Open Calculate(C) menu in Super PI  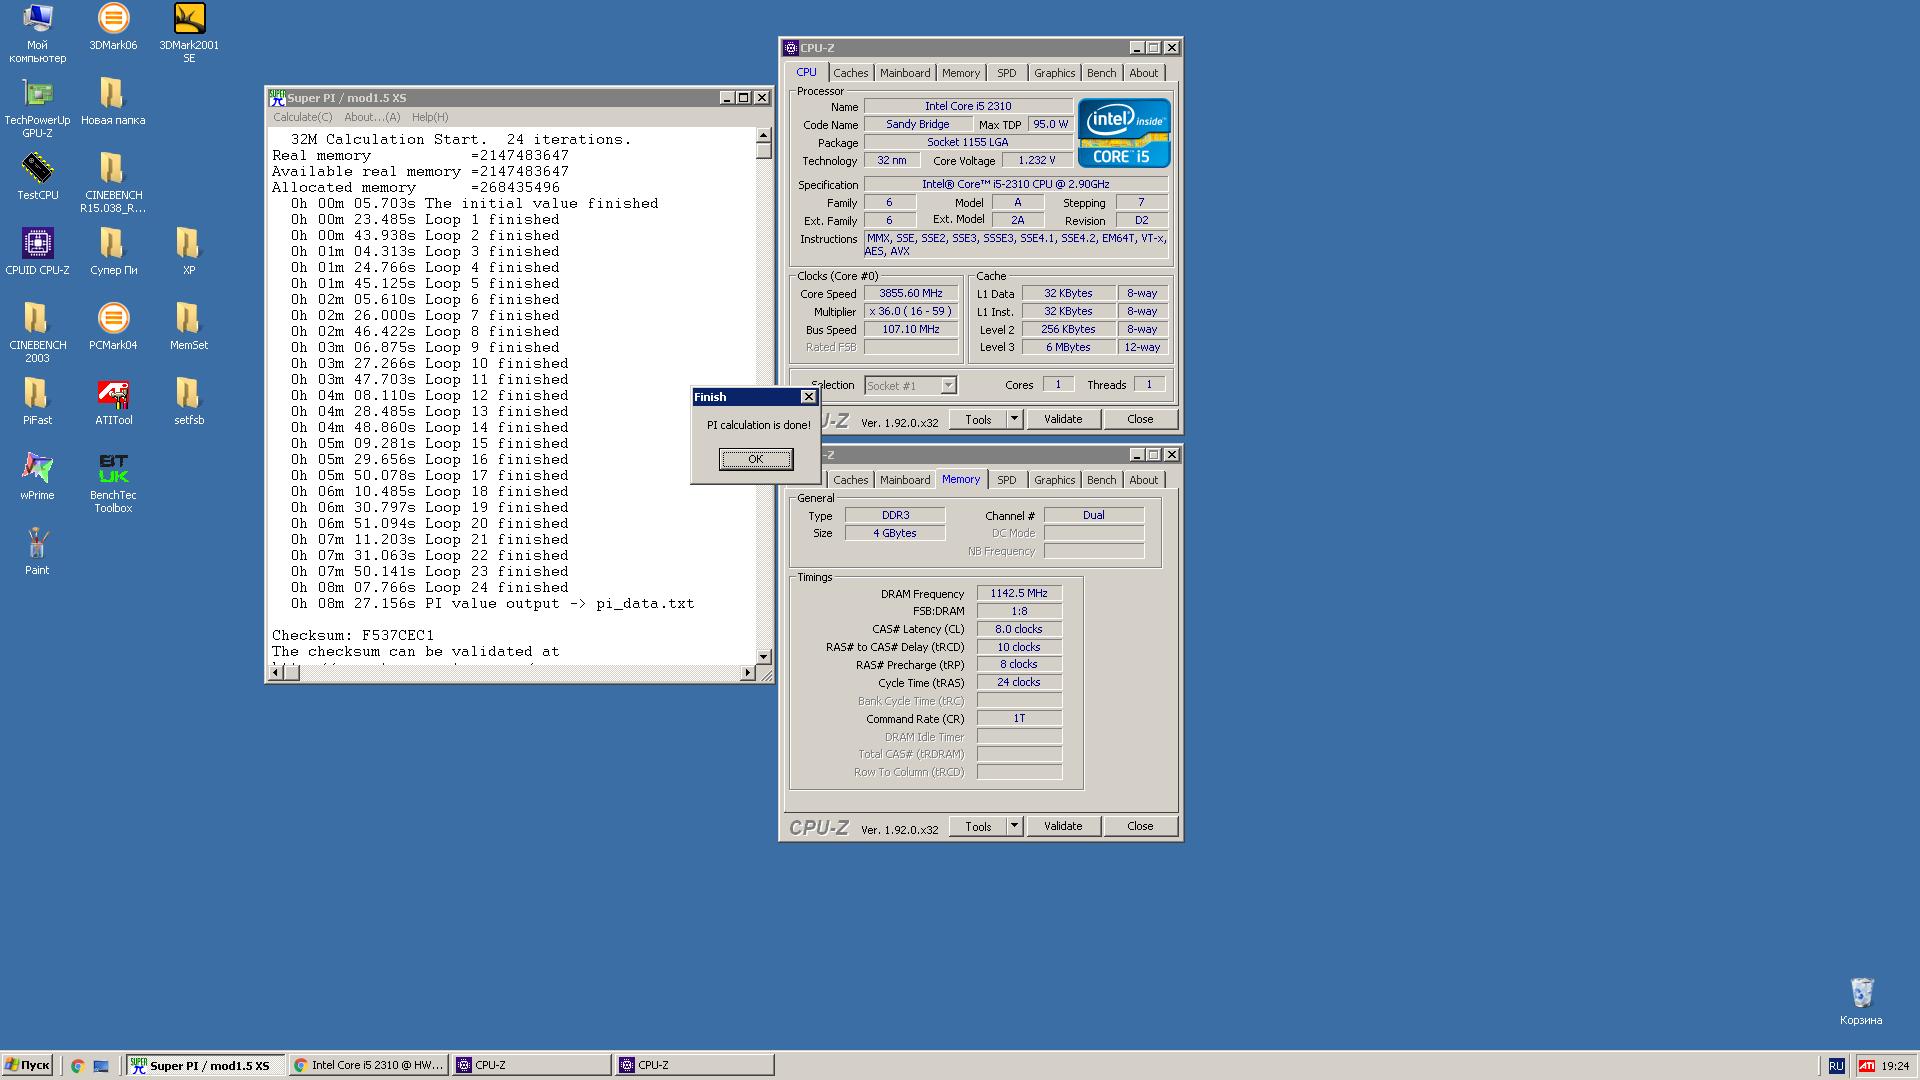[303, 117]
